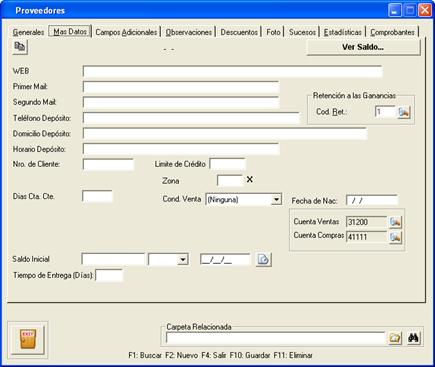435x367 pixels.
Task: Open the Cod. Ret. lookup icon
Action: (x=404, y=112)
